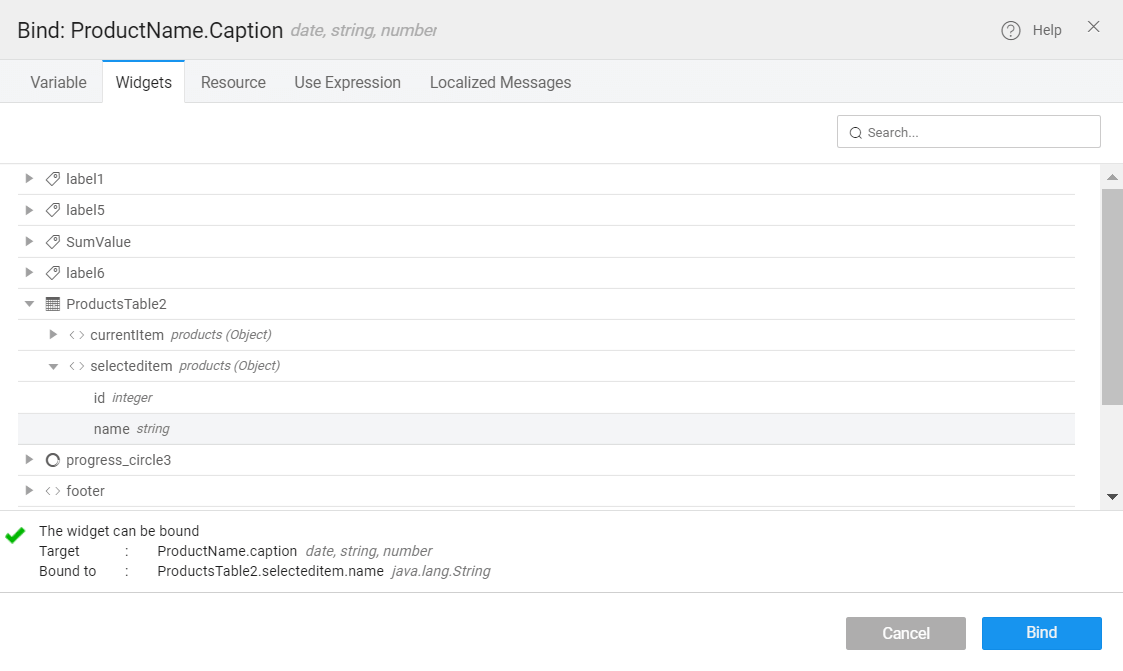Switch to the Variable tab
1123x671 pixels.
pyautogui.click(x=58, y=82)
